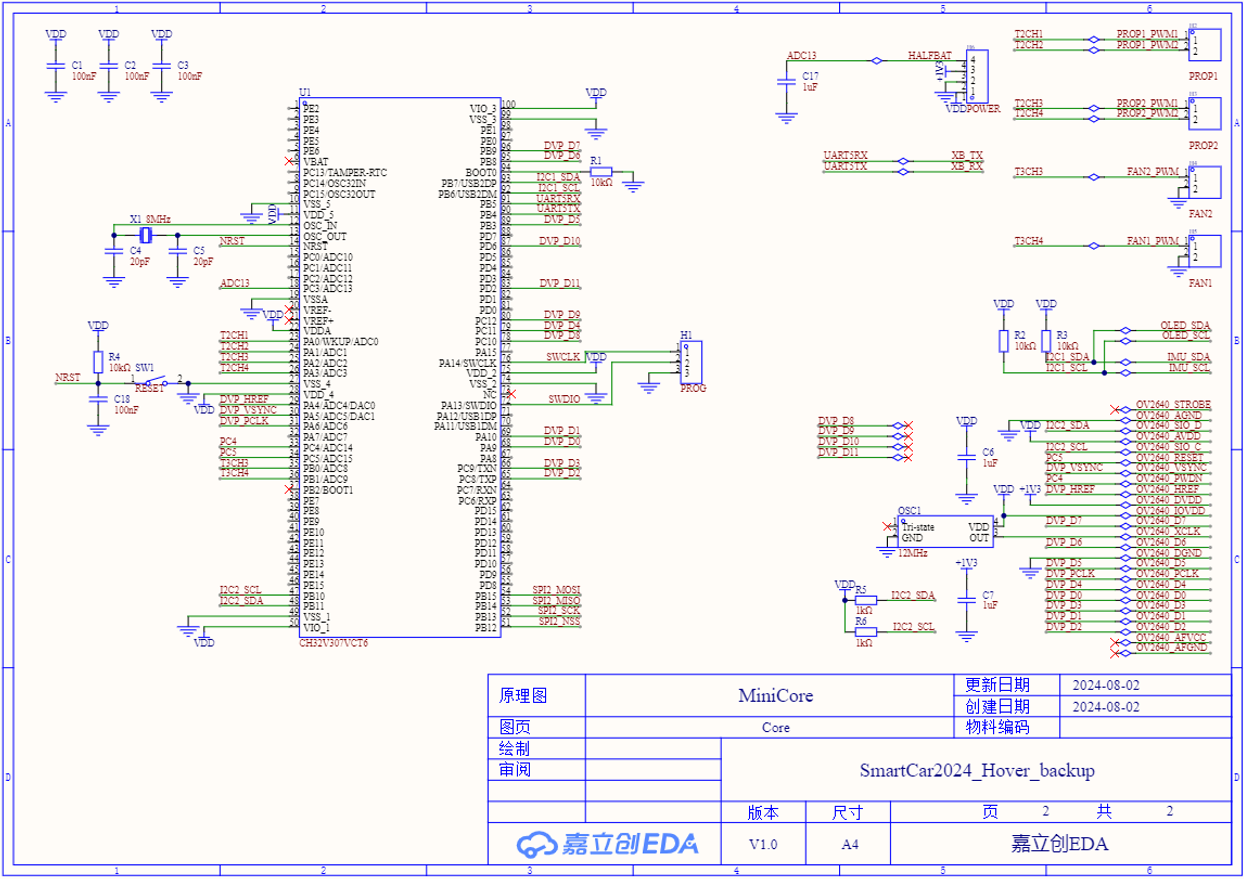Select resistor R6 1kΩ symbol
The height and width of the screenshot is (879, 1244).
pos(865,631)
